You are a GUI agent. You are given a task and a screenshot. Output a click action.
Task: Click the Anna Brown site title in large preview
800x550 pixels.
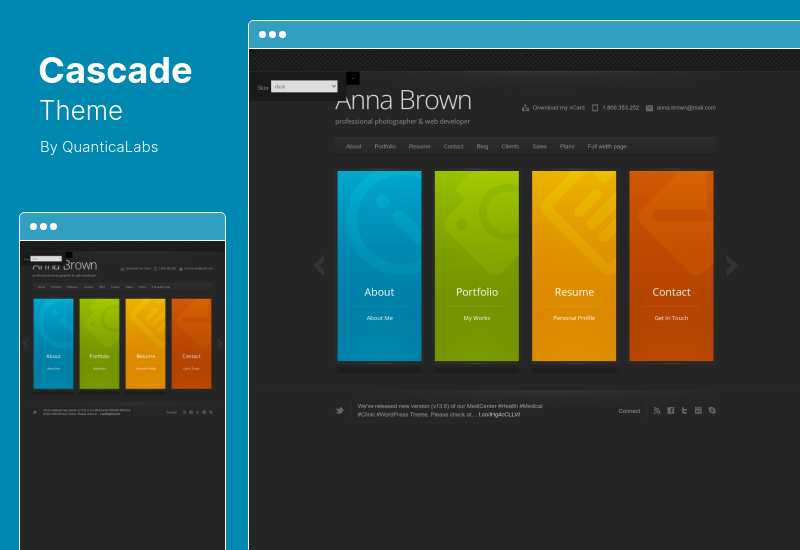(x=403, y=100)
